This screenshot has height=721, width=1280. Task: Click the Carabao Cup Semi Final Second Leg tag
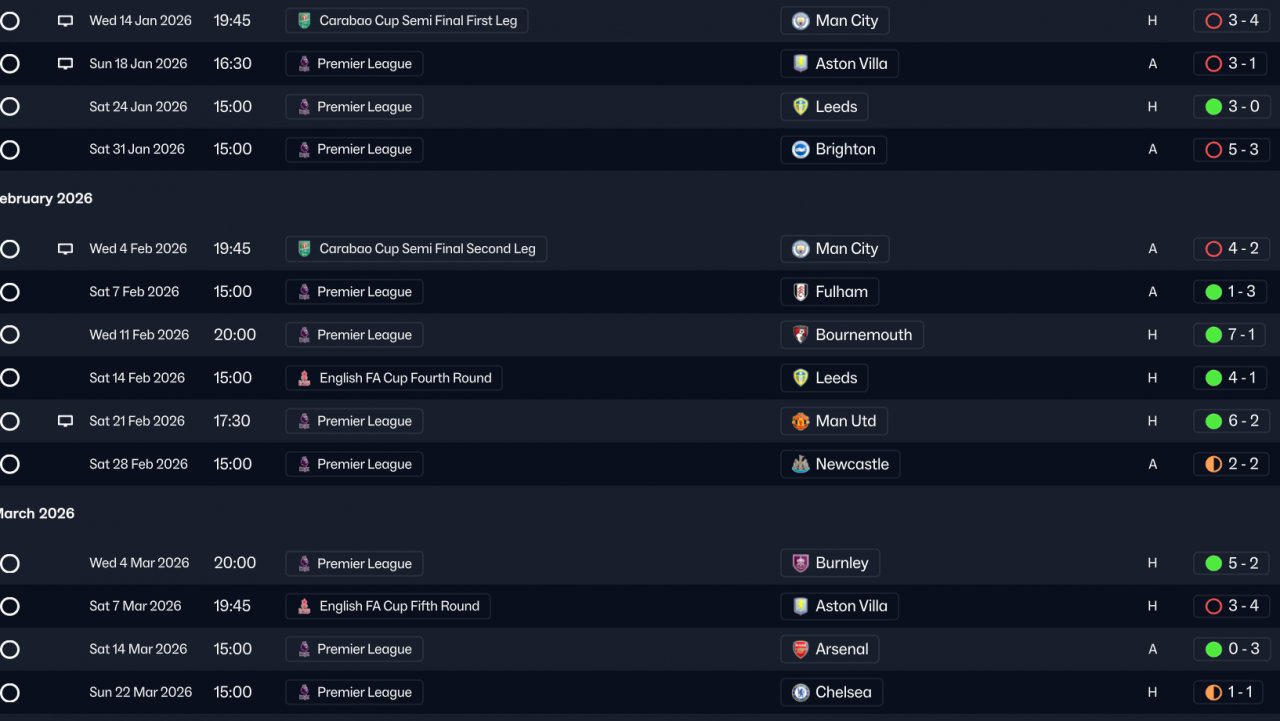click(416, 249)
